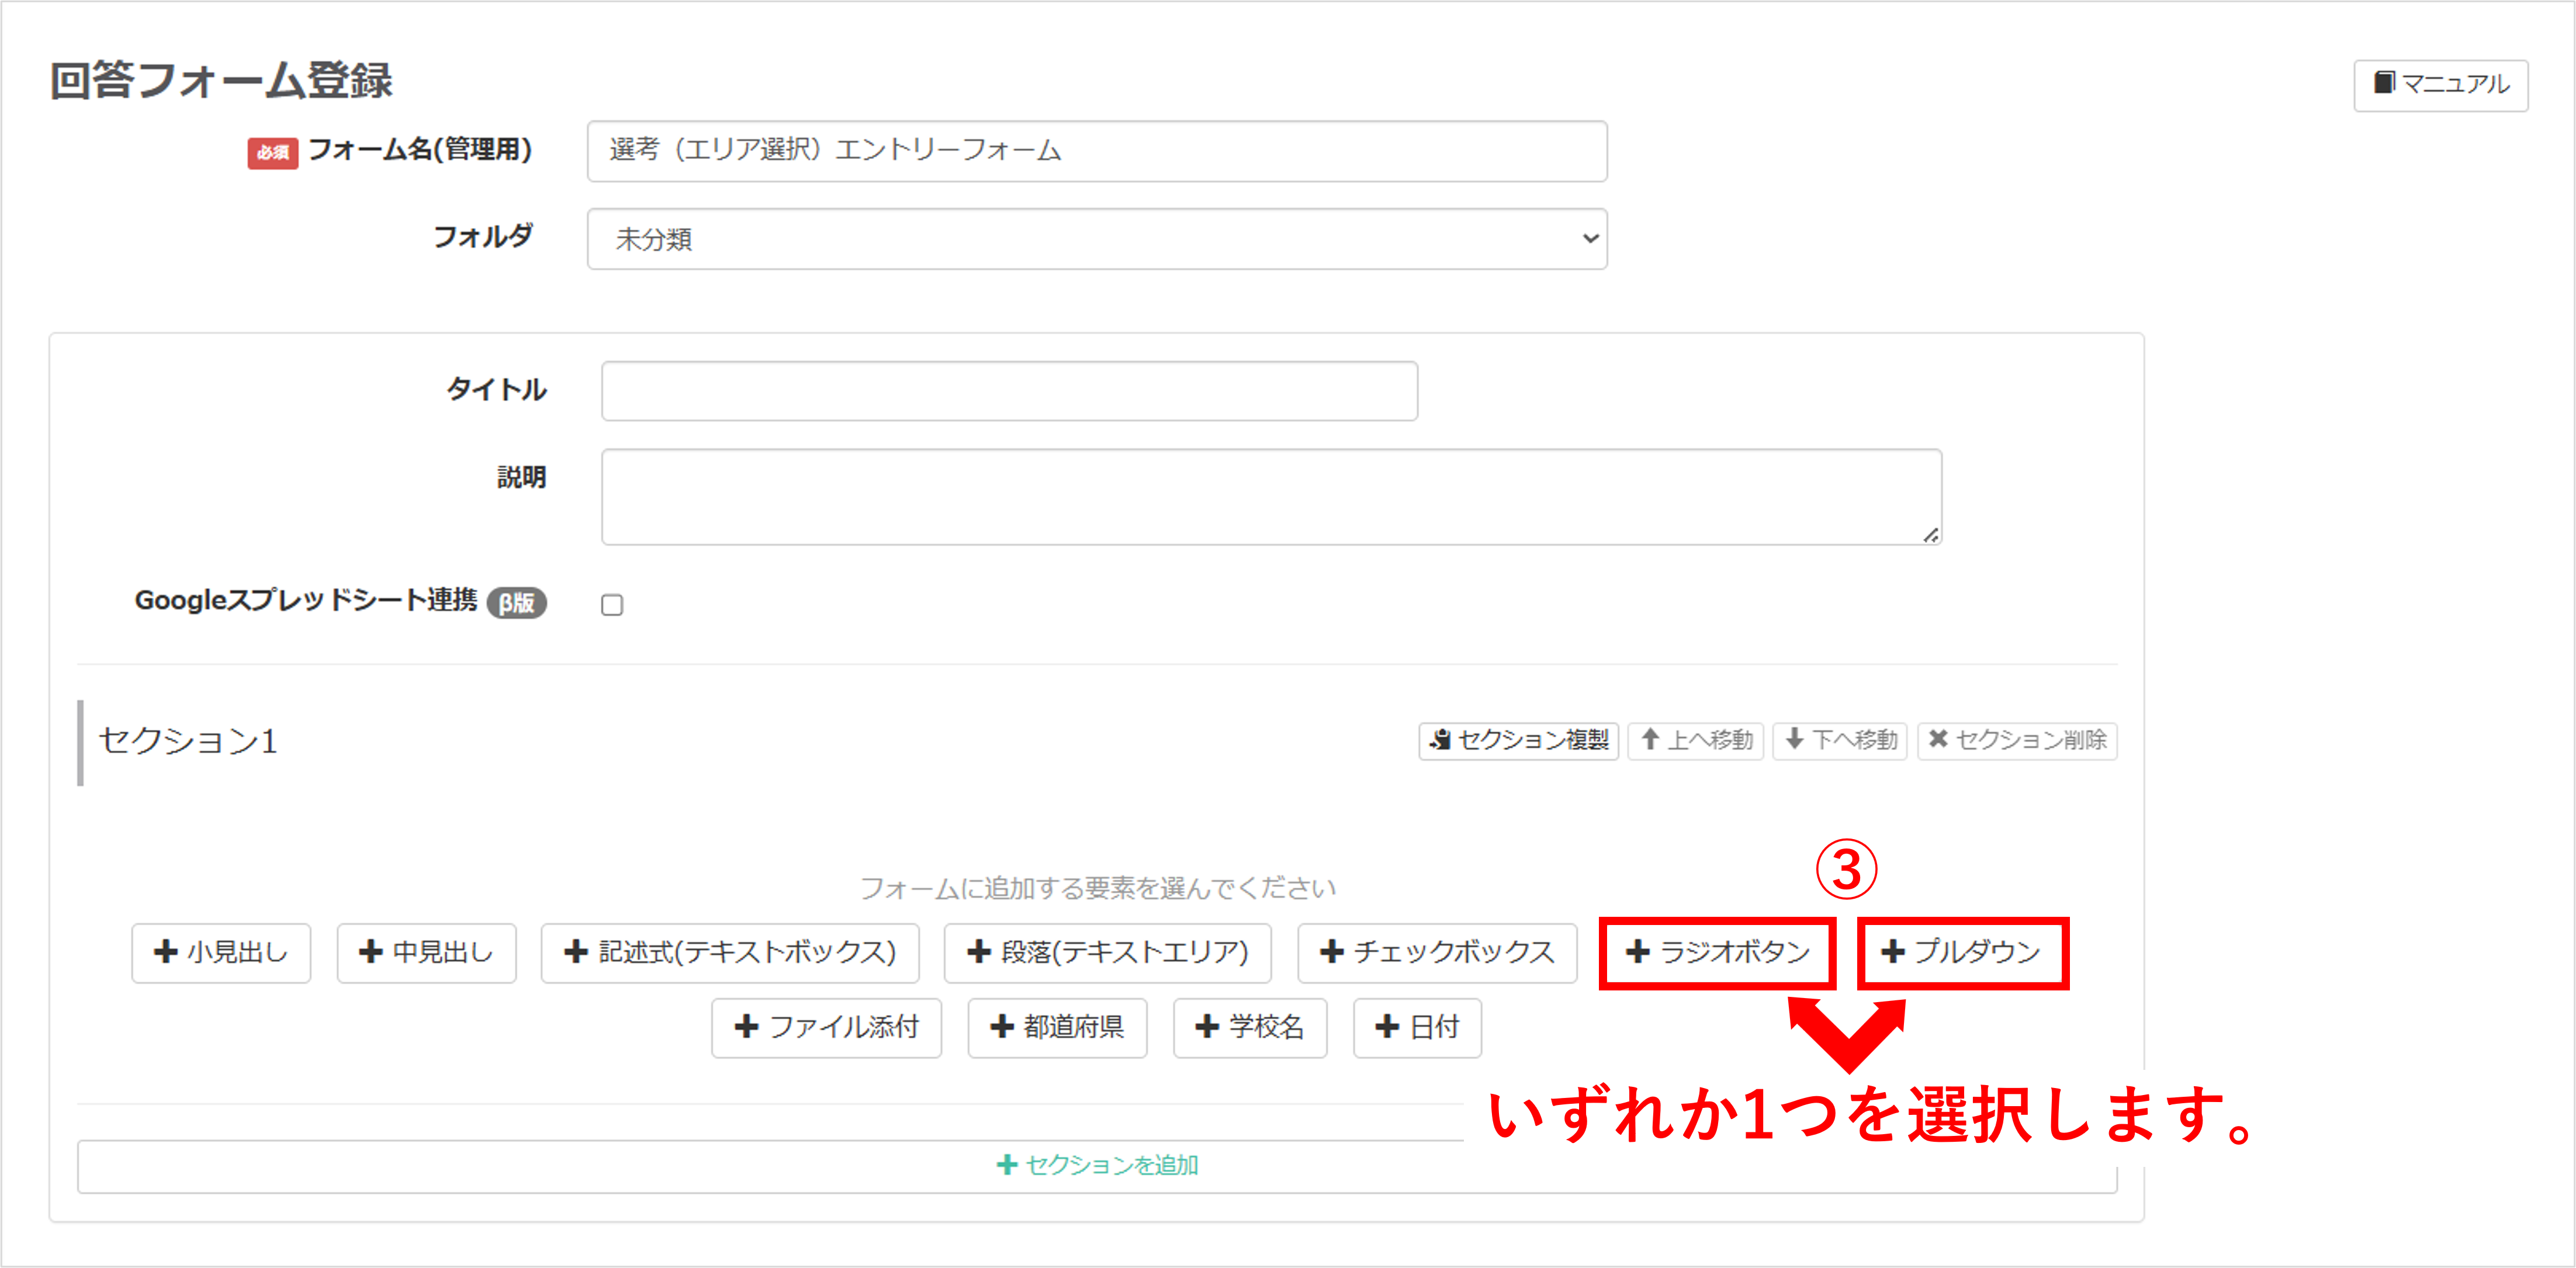The height and width of the screenshot is (1268, 2576).
Task: Click セクション複製 duplicate section button
Action: (x=1518, y=741)
